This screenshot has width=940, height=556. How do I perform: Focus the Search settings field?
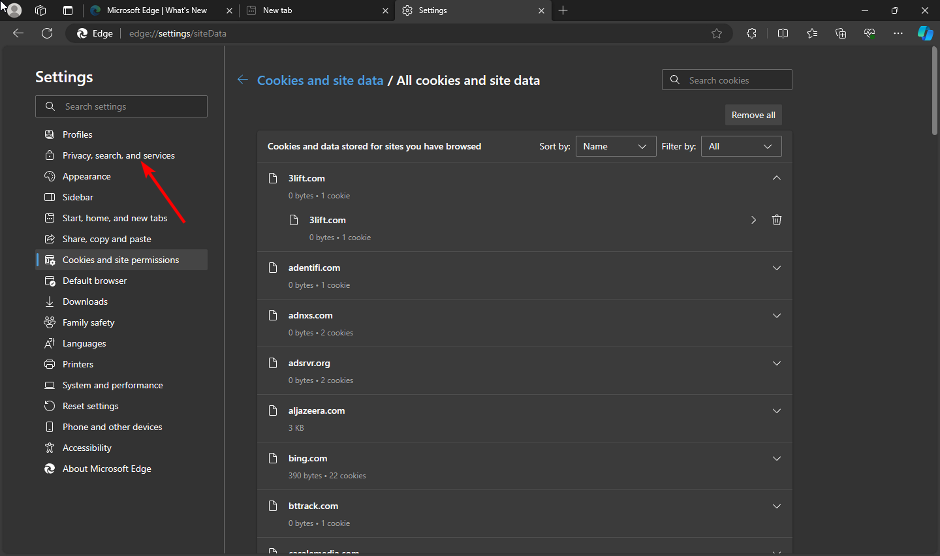pos(121,106)
